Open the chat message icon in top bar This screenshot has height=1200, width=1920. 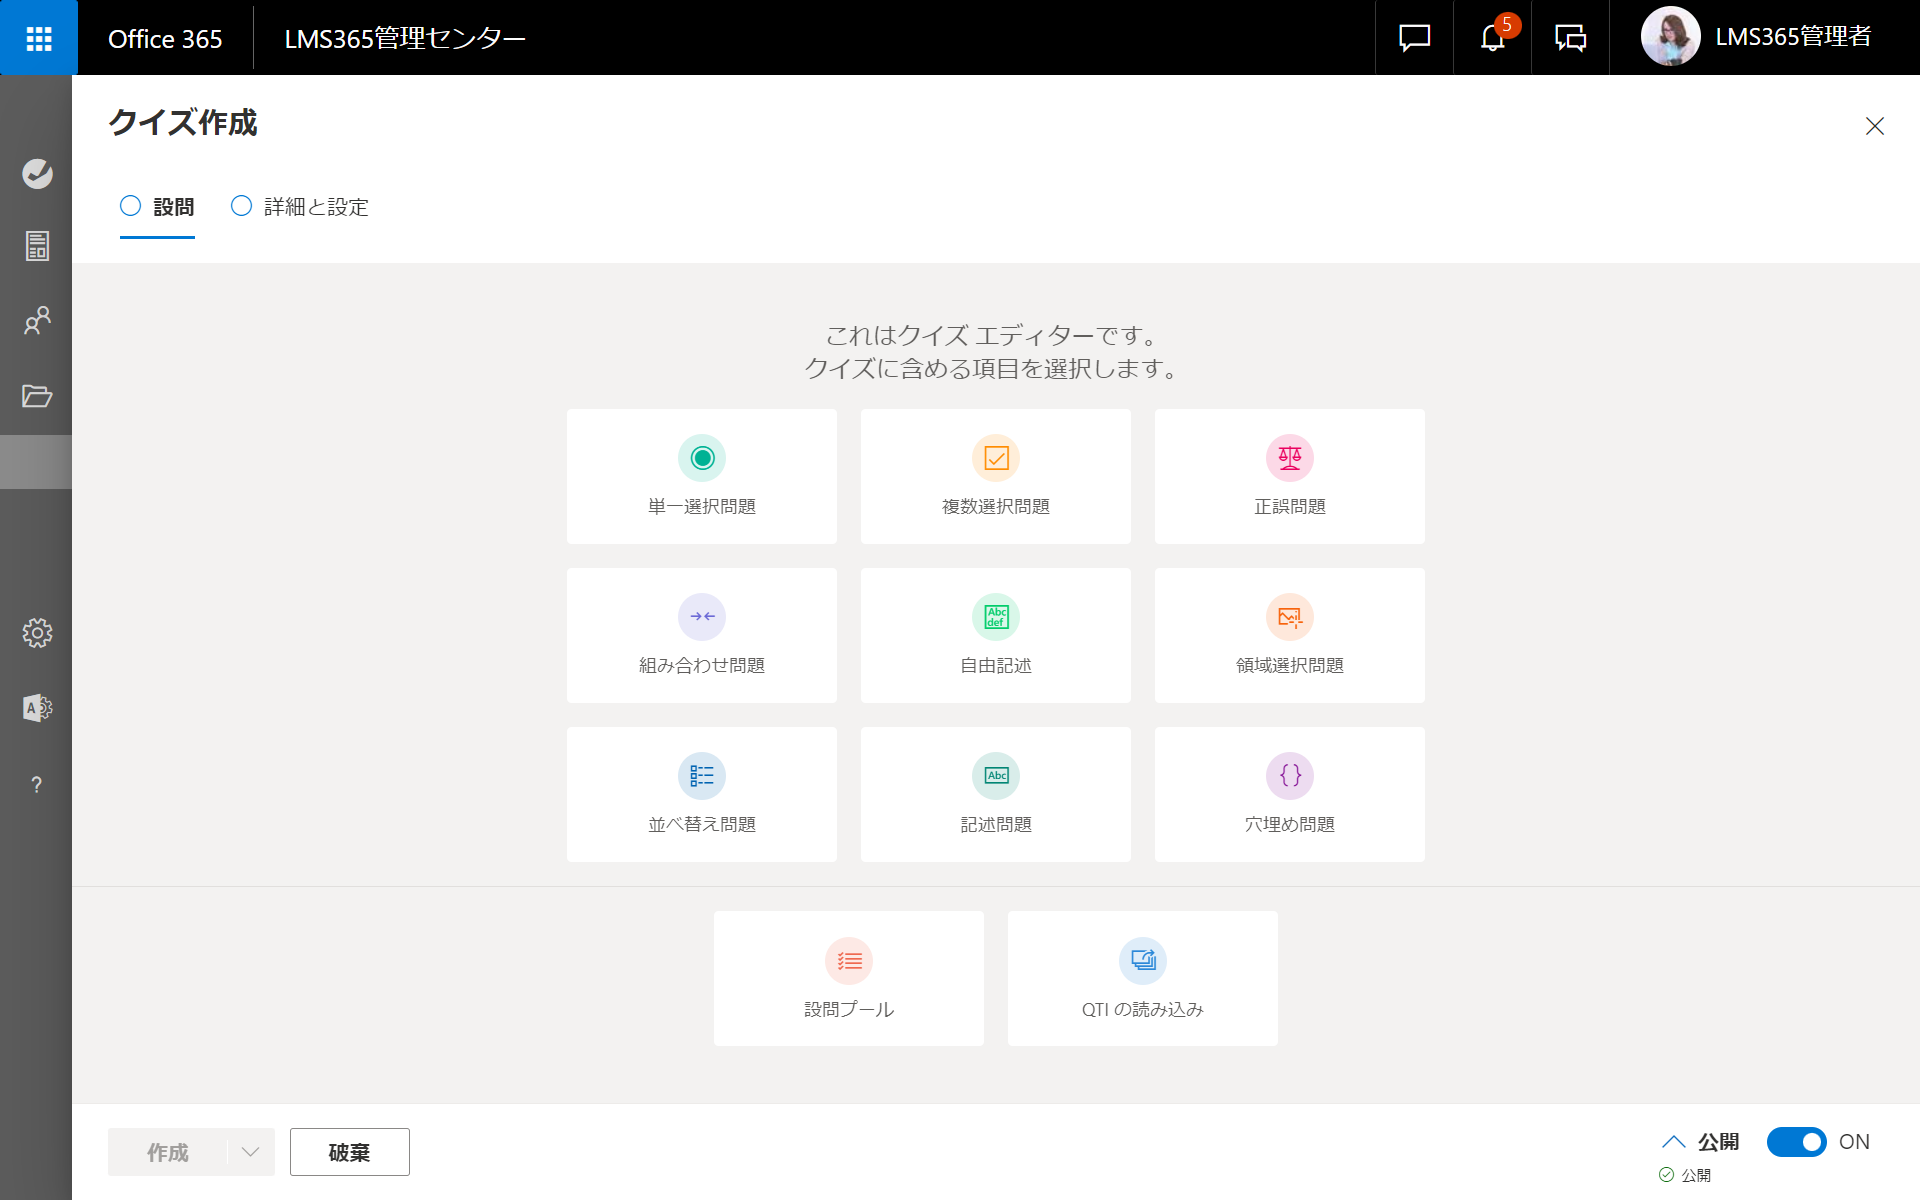pyautogui.click(x=1414, y=38)
